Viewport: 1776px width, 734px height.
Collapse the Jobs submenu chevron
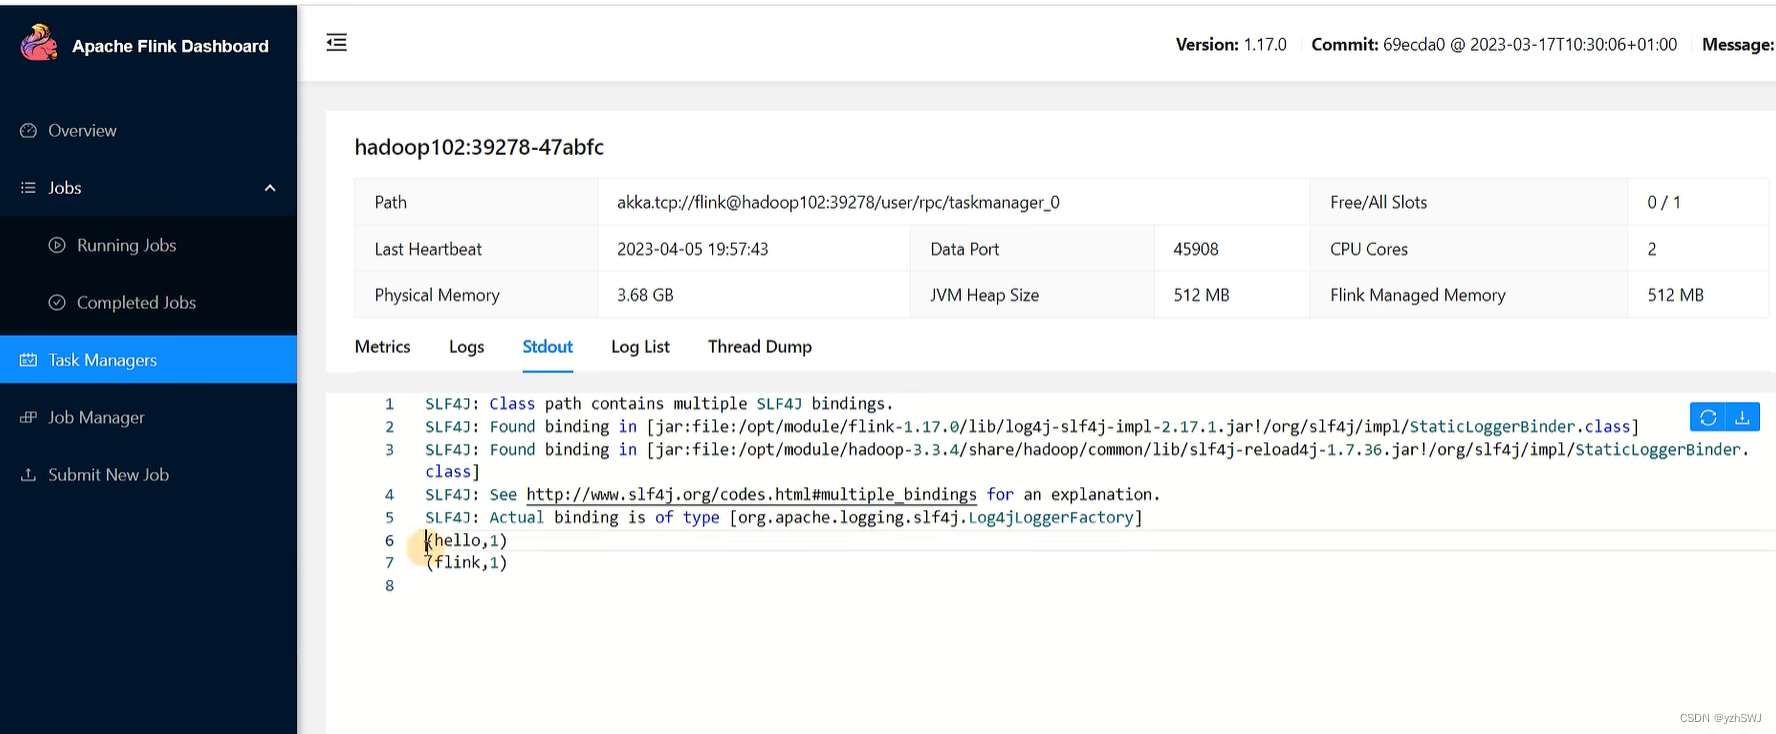[x=270, y=188]
